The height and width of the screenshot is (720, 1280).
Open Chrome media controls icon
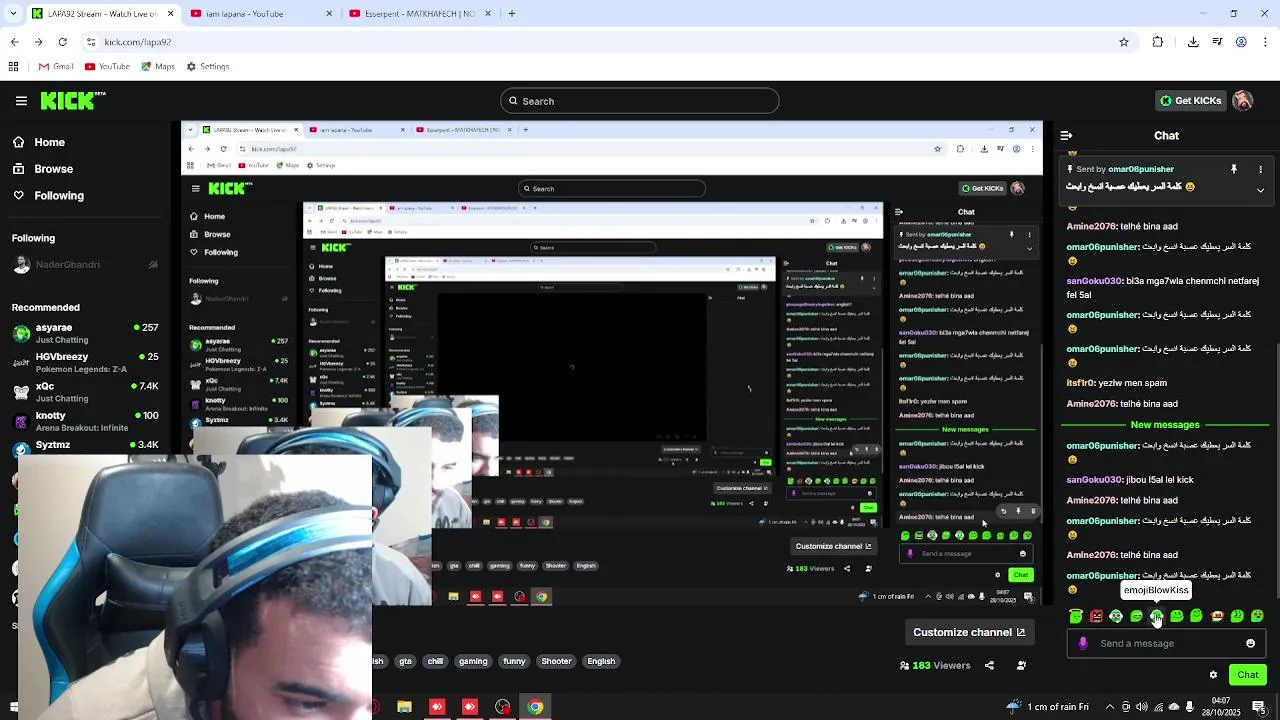pyautogui.click(x=1217, y=42)
